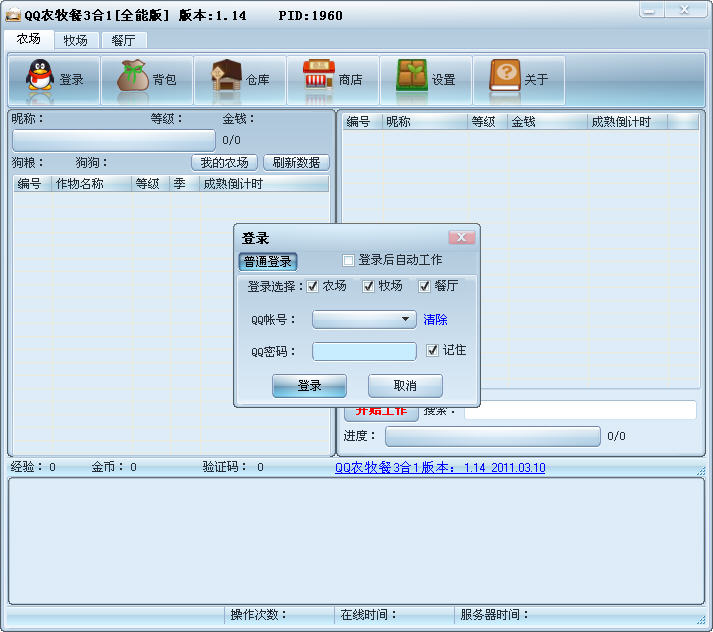Click the QQ penguin login icon

click(x=40, y=75)
